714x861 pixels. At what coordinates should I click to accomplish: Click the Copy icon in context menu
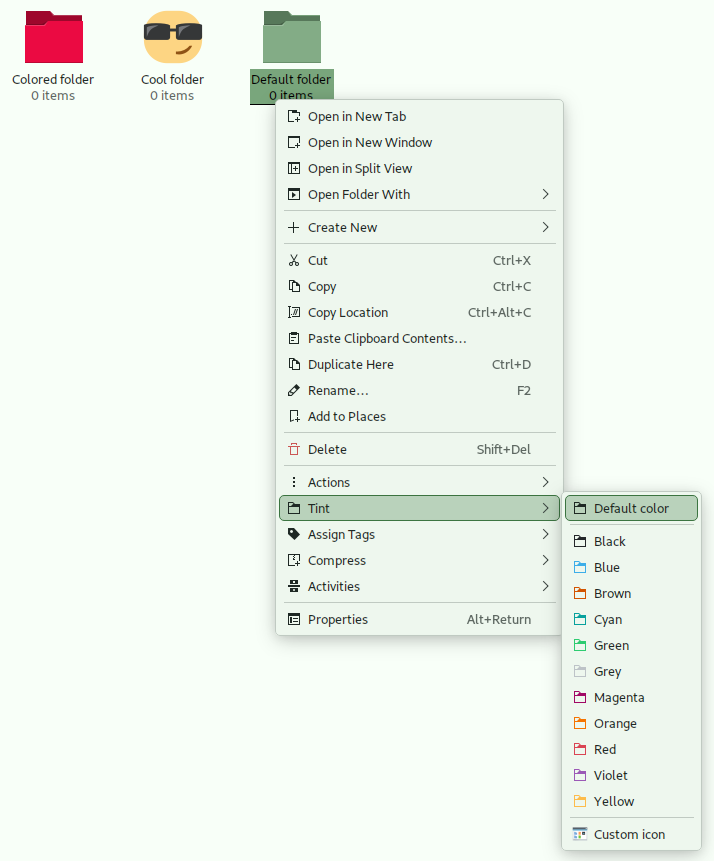(x=294, y=286)
